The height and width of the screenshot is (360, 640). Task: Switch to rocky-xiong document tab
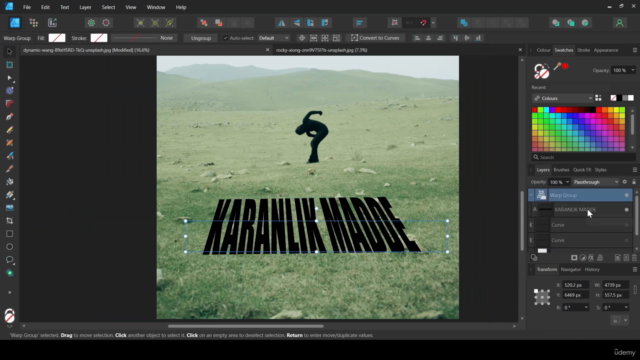(322, 50)
